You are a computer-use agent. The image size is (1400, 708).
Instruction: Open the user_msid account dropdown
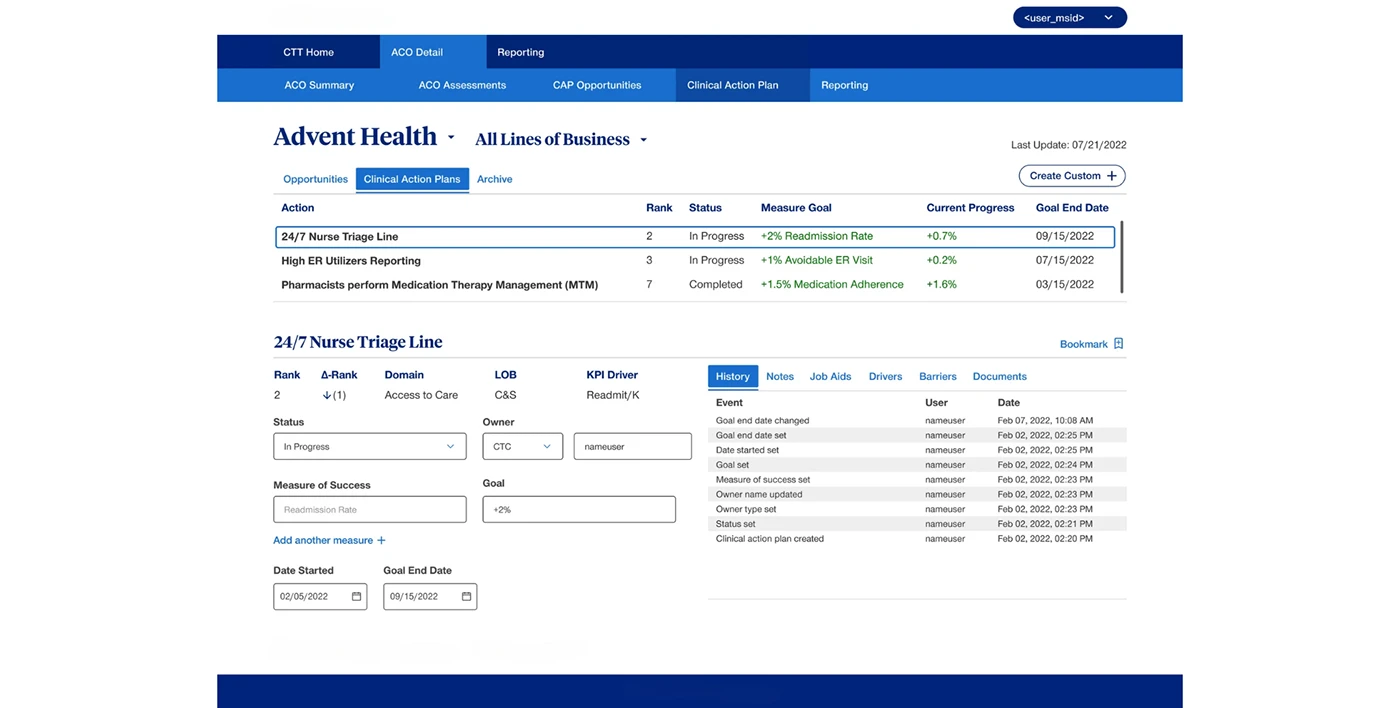pyautogui.click(x=1069, y=17)
